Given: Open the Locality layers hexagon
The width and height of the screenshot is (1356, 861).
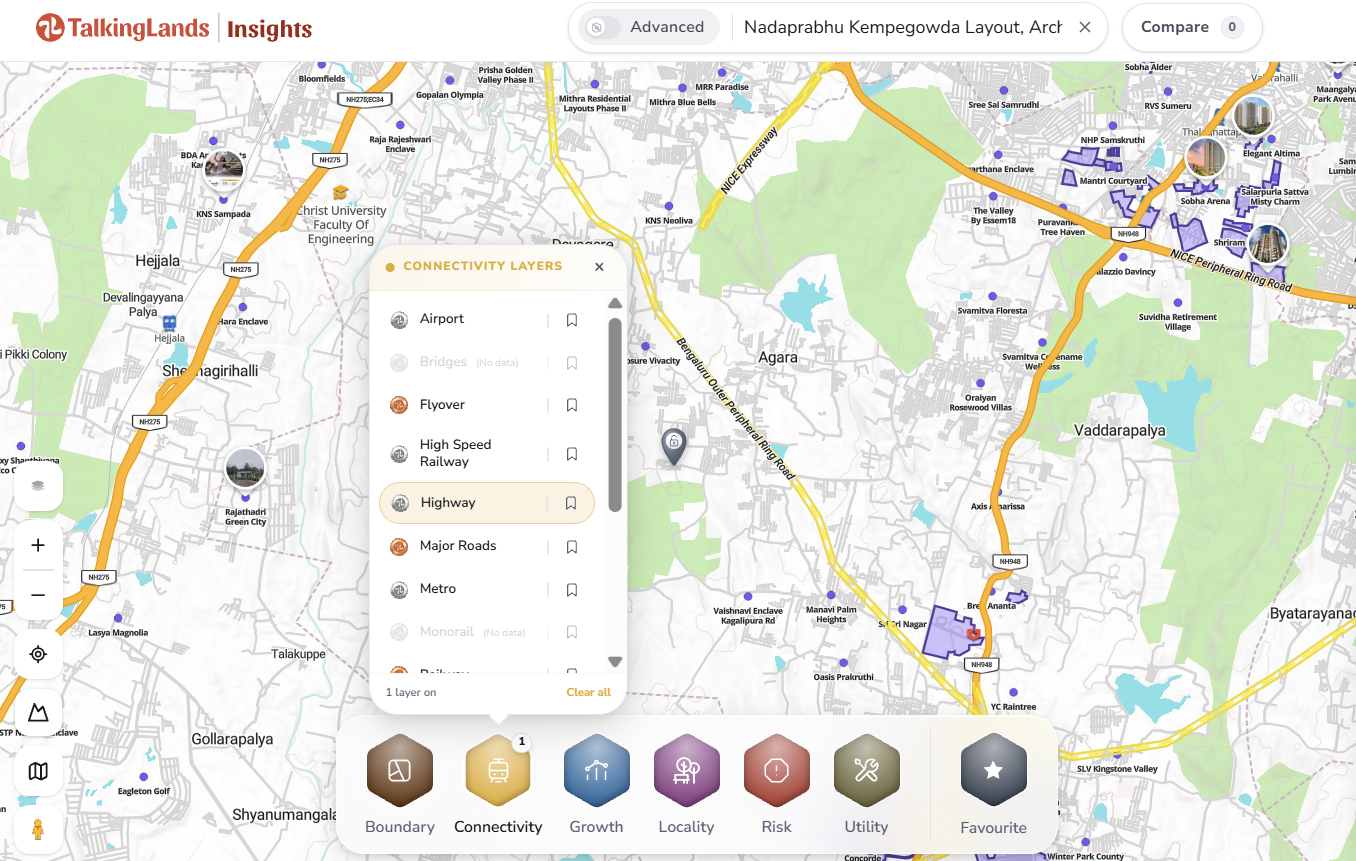Looking at the screenshot, I should pos(687,770).
